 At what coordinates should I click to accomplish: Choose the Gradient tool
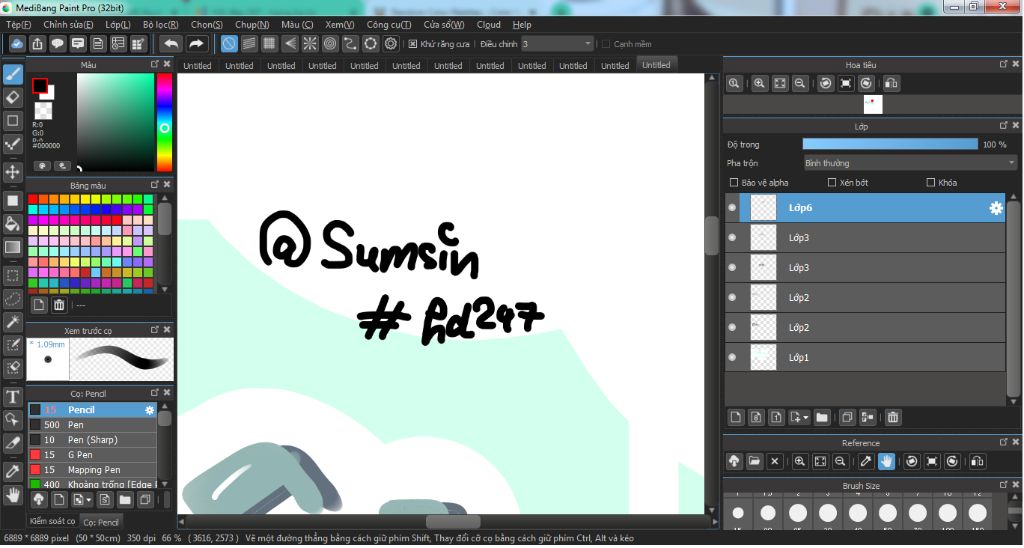(x=13, y=248)
